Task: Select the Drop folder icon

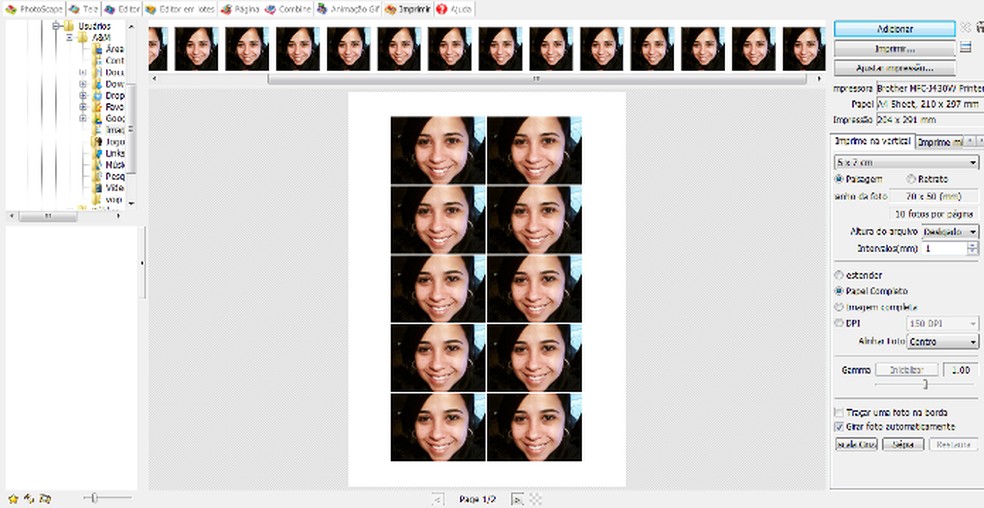Action: (97, 95)
